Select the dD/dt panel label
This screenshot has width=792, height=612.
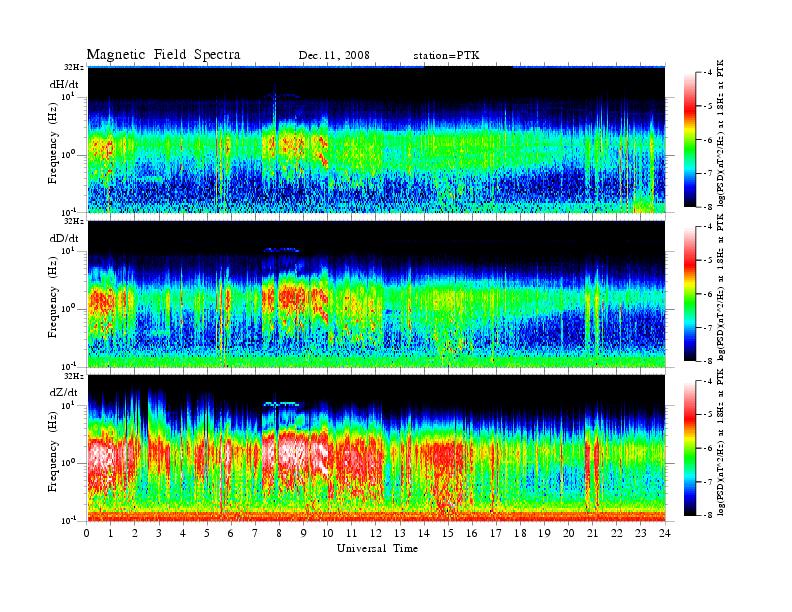(64, 237)
